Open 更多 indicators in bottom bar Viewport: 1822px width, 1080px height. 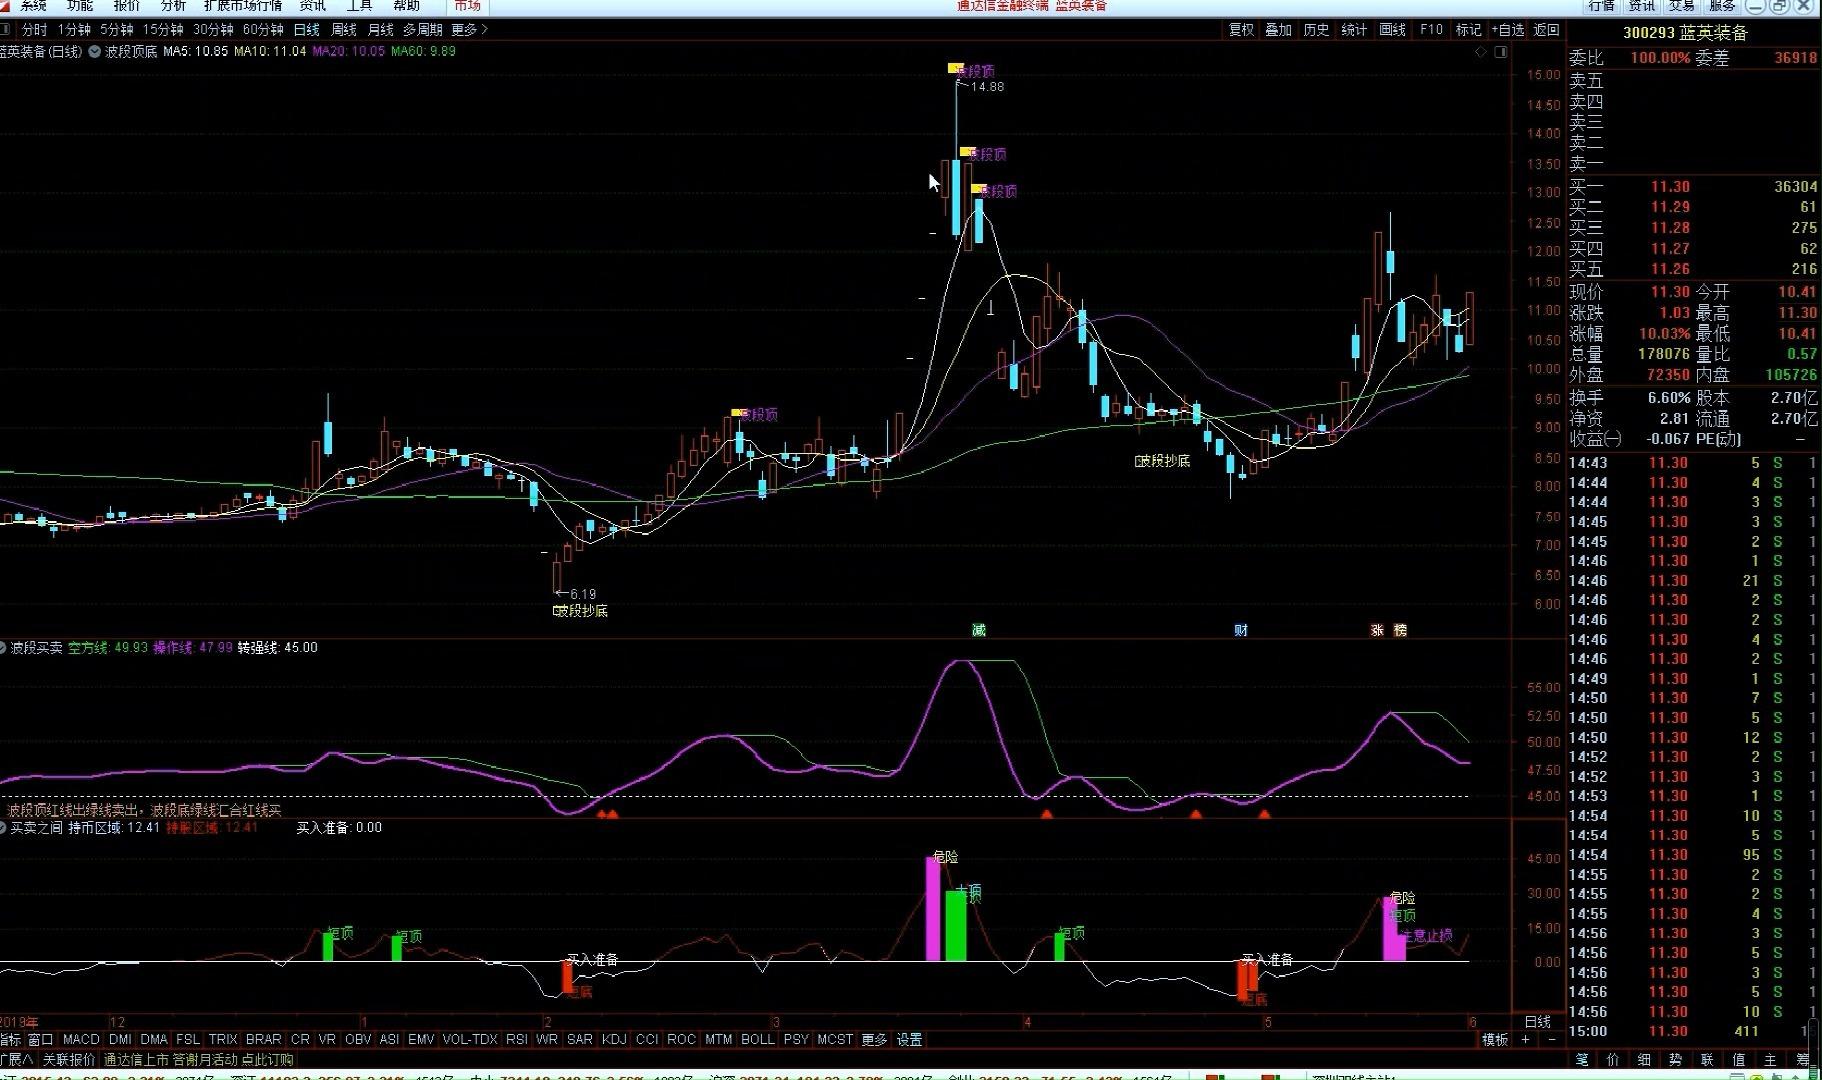874,1040
